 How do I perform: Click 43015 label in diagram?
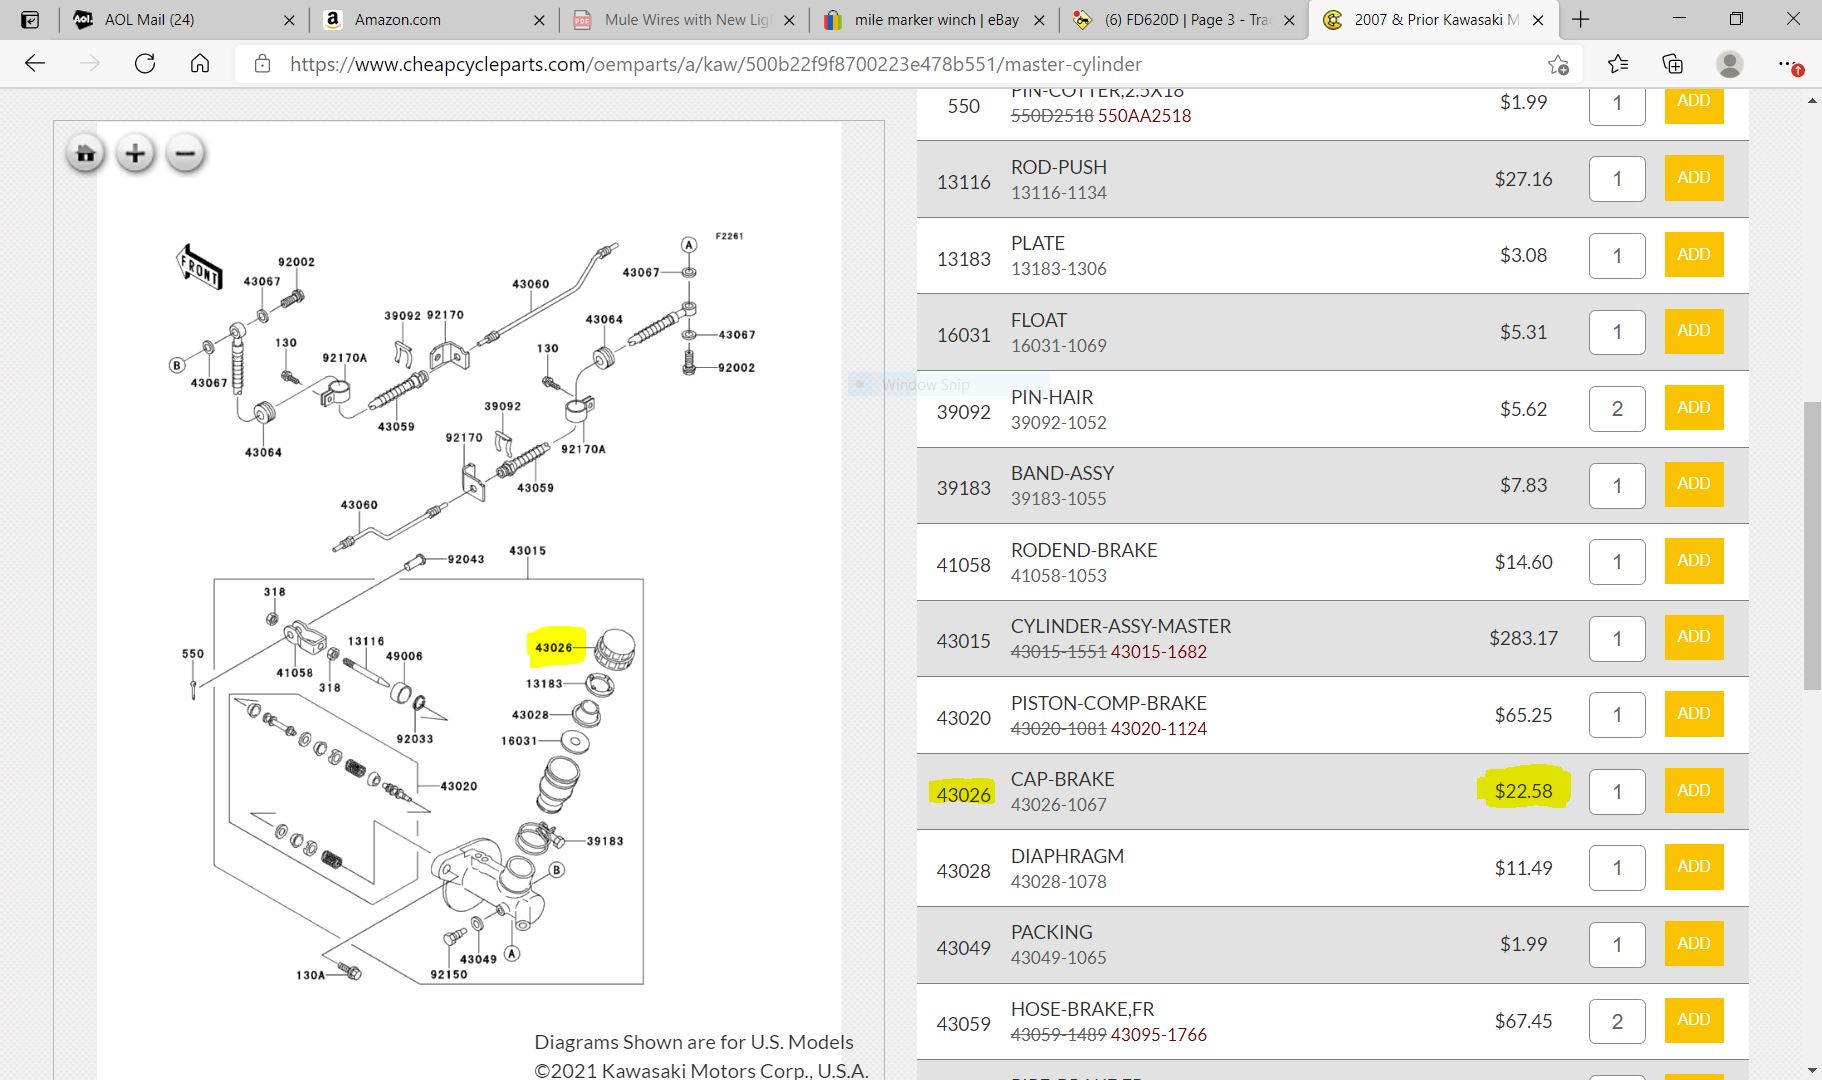pyautogui.click(x=528, y=551)
